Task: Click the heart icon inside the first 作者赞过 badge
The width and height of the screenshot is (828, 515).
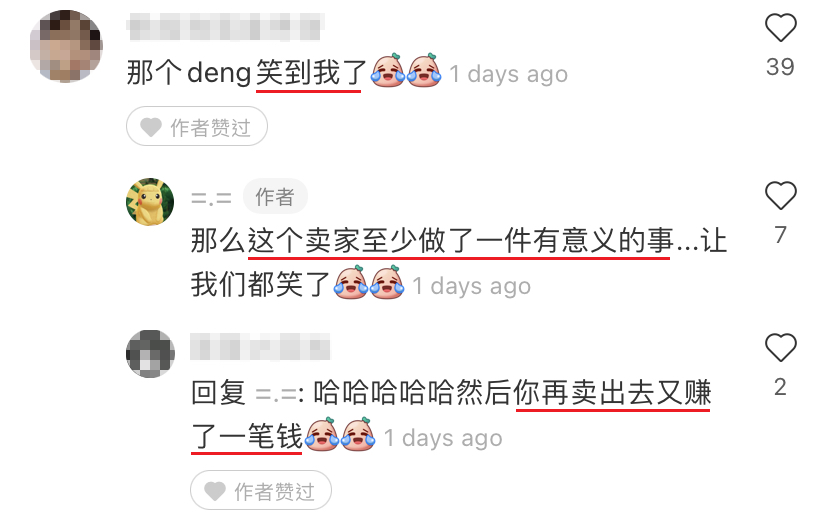Action: tap(151, 127)
